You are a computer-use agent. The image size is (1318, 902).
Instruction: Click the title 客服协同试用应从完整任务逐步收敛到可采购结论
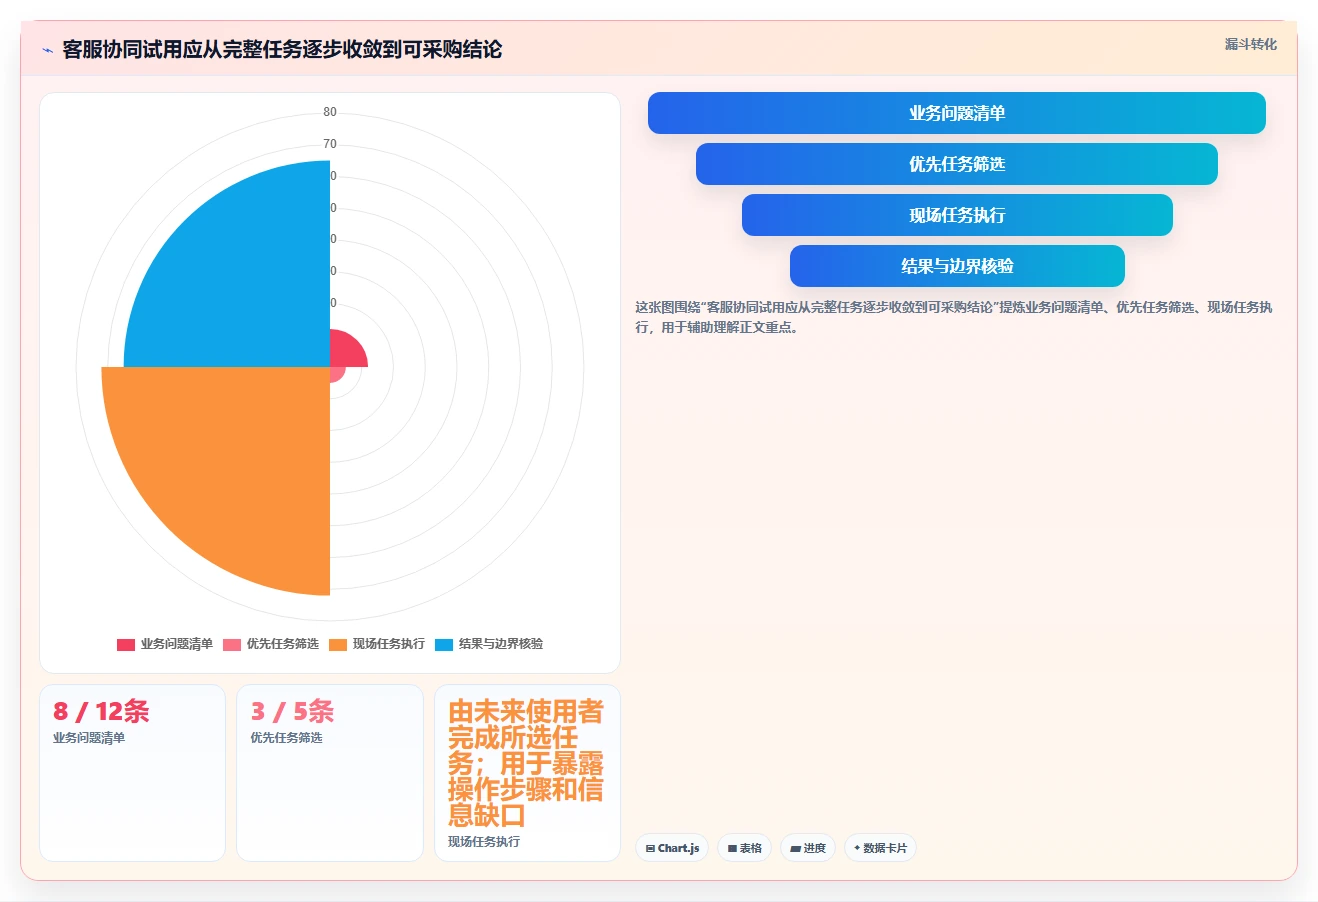[x=282, y=50]
